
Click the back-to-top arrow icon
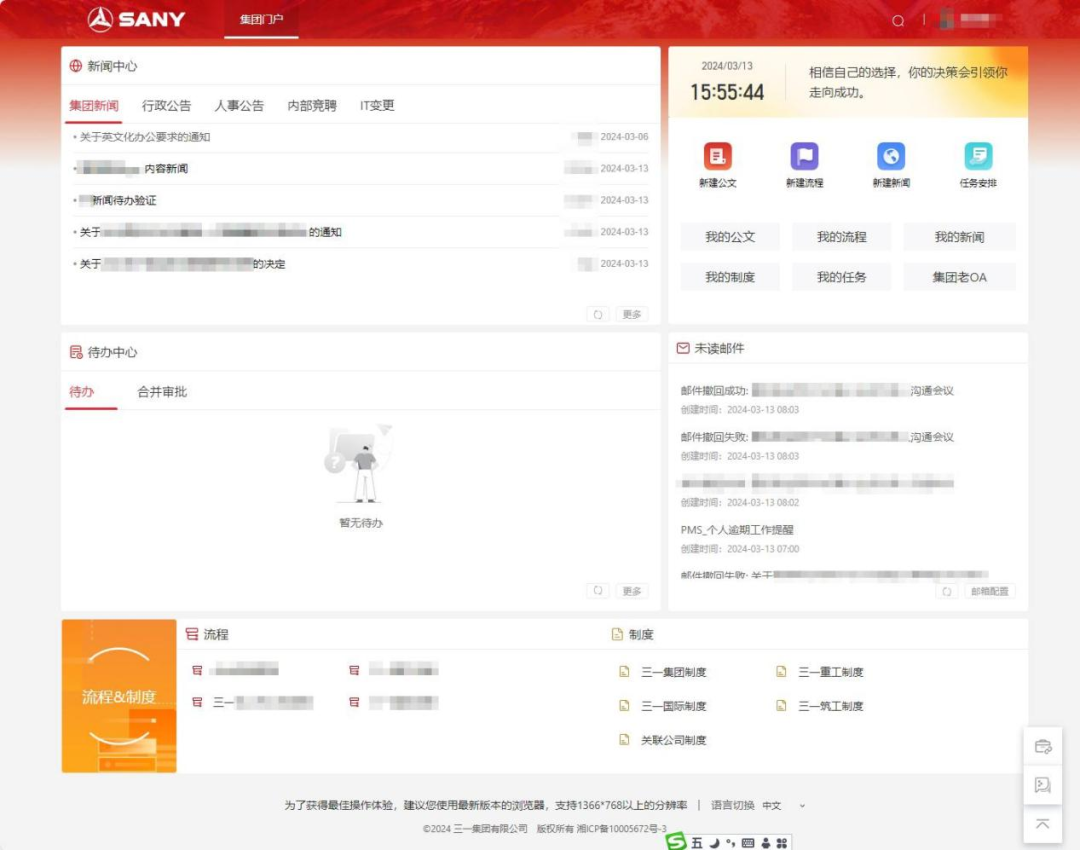pyautogui.click(x=1043, y=824)
